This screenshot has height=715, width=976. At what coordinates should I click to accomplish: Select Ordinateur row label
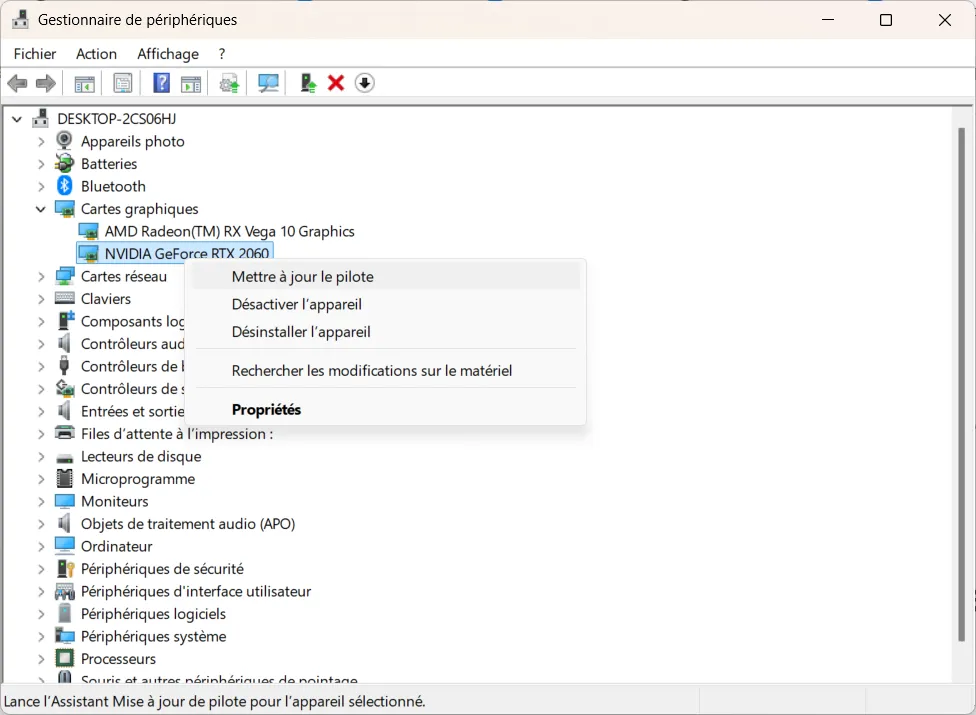point(116,546)
